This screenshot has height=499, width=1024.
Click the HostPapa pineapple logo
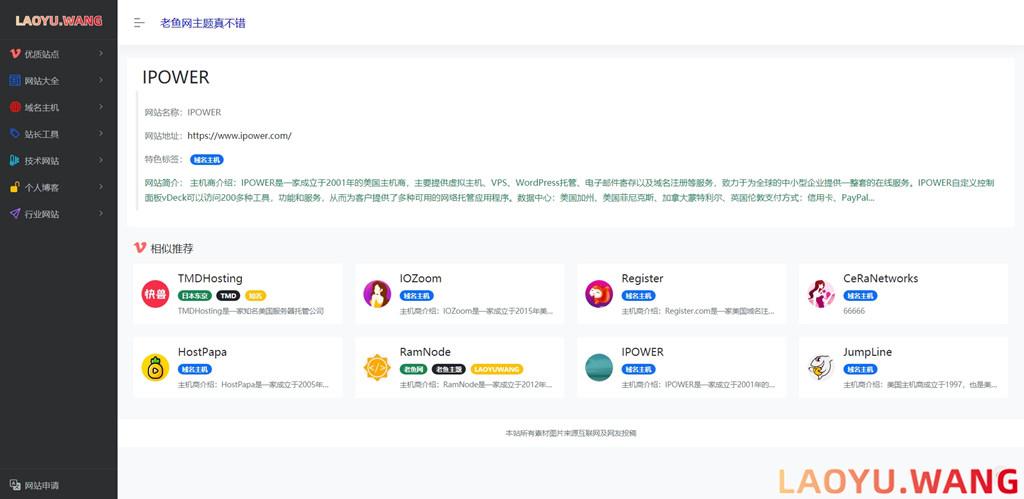[x=155, y=368]
